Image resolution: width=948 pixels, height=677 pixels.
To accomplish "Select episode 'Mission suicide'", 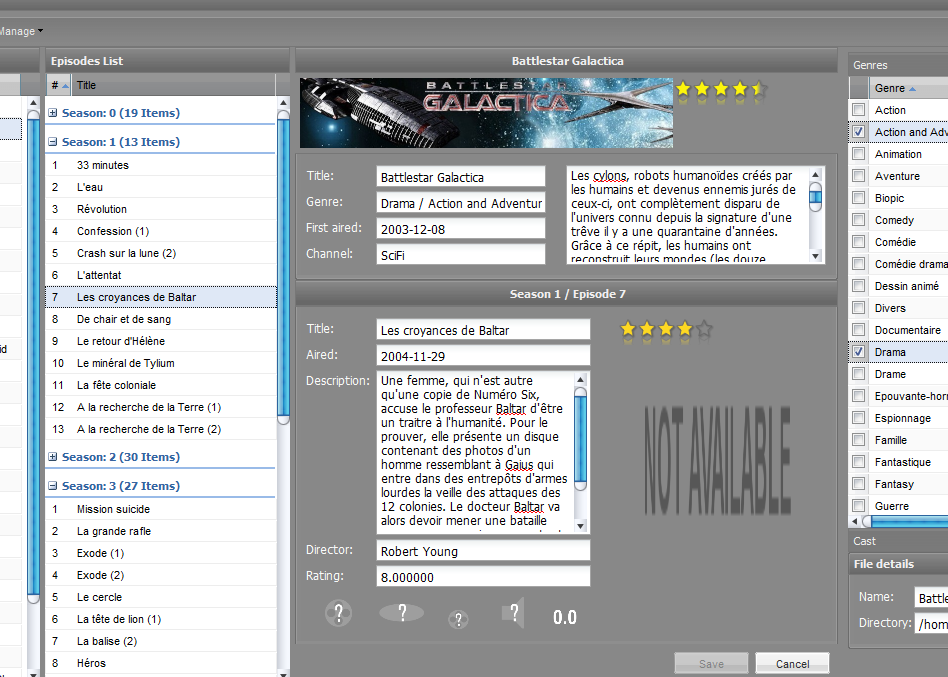I will pos(161,509).
